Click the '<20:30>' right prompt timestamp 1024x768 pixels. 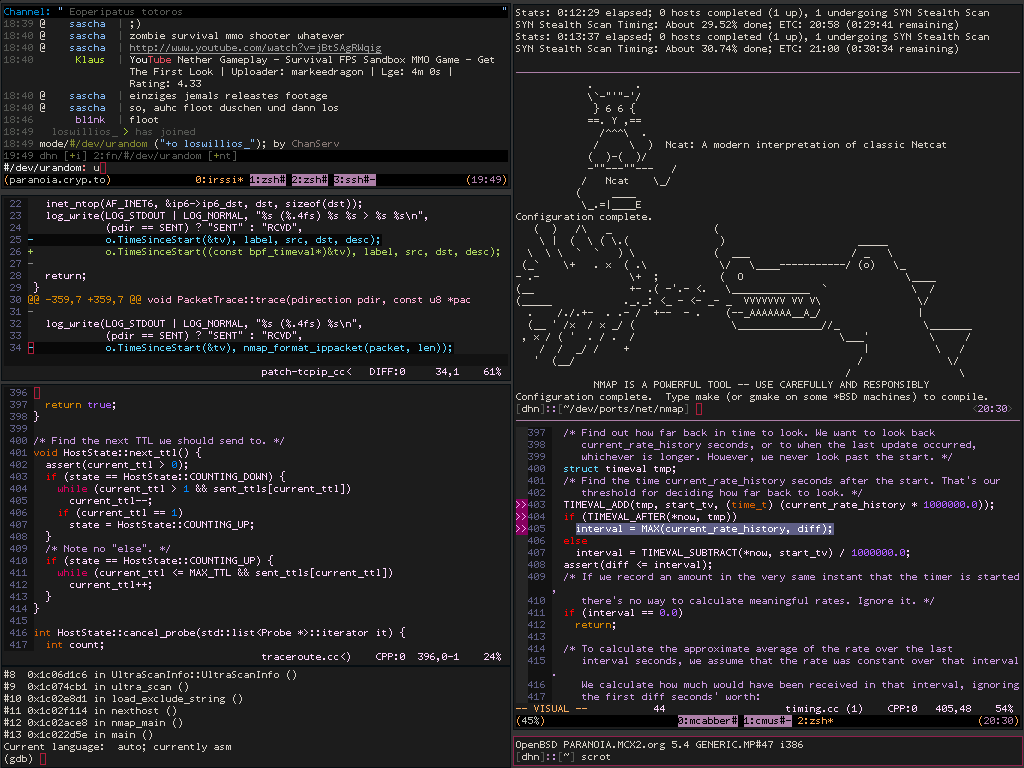click(x=992, y=409)
